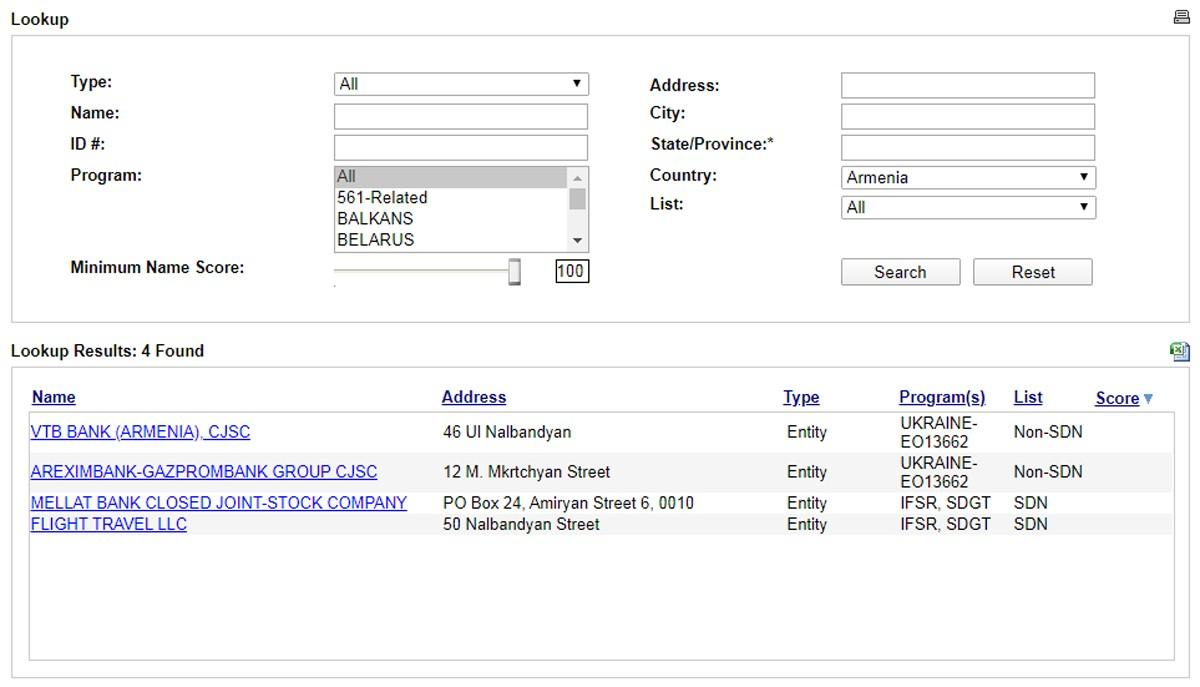
Task: Click UKRAINE-EO13662 program in VTB BANK row
Action: [x=938, y=432]
